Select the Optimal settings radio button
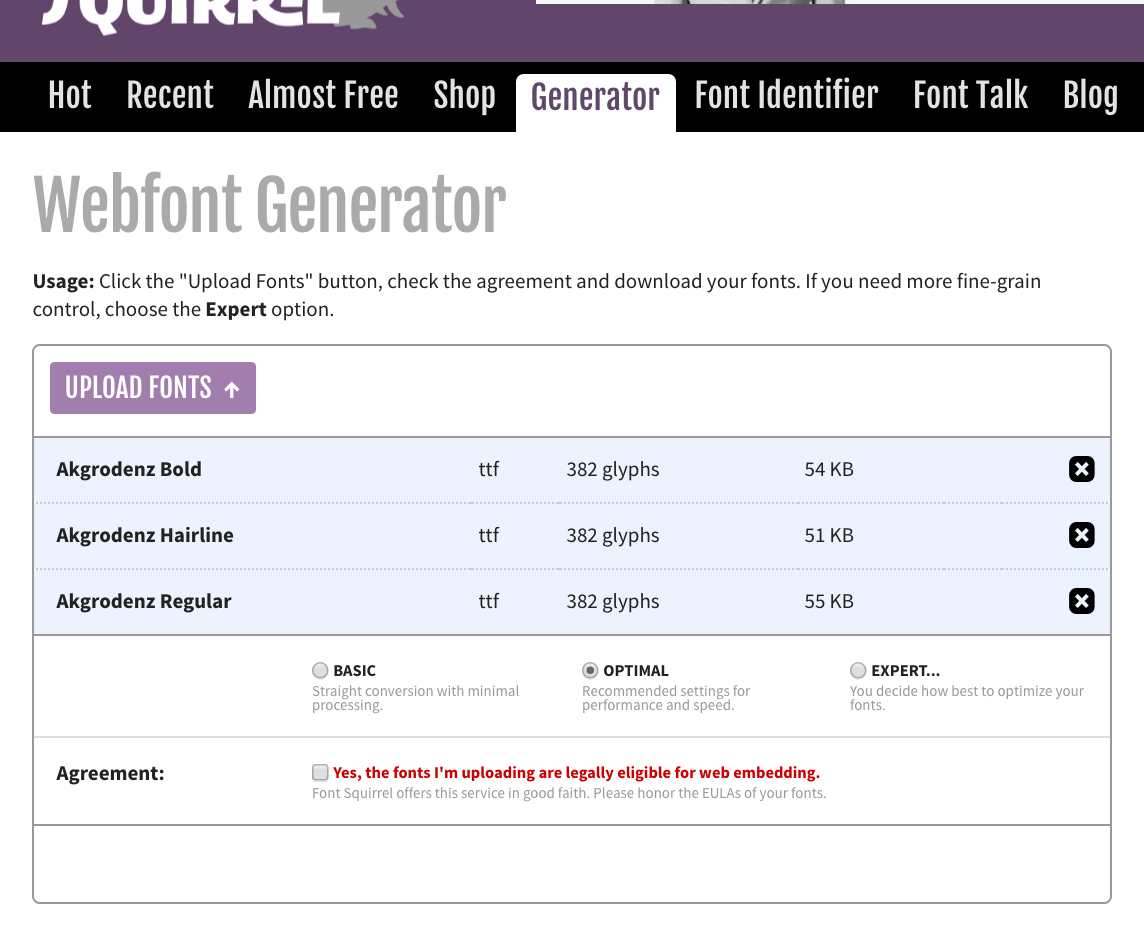This screenshot has height=928, width=1144. tap(589, 670)
